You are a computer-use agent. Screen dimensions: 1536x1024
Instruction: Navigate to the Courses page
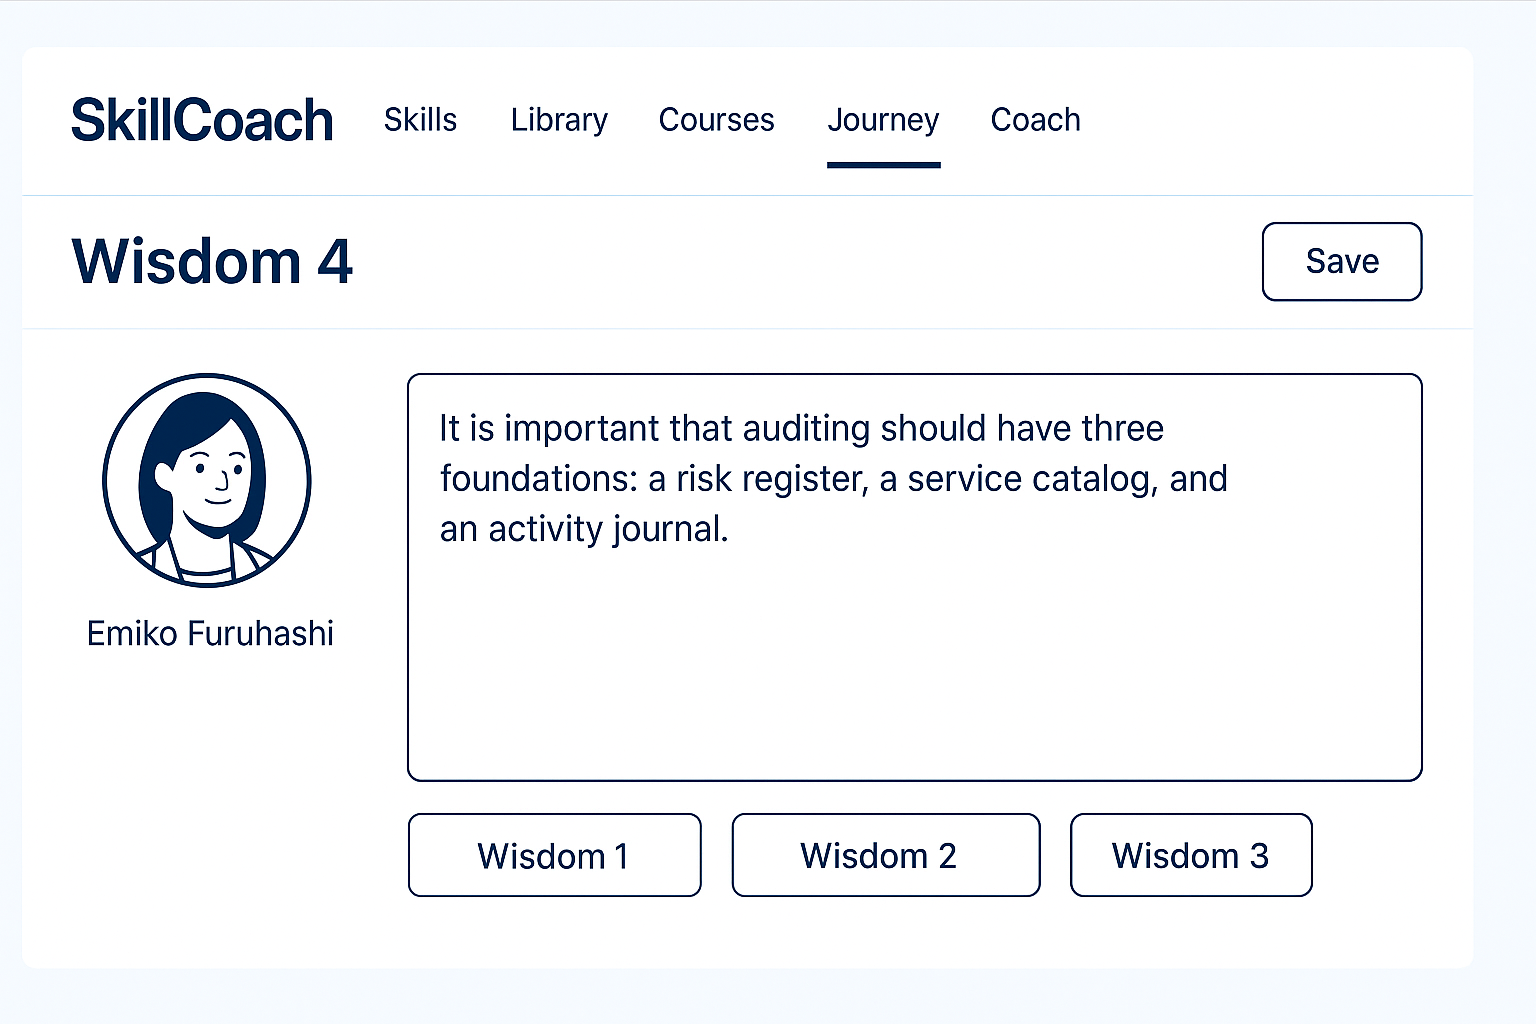[716, 120]
